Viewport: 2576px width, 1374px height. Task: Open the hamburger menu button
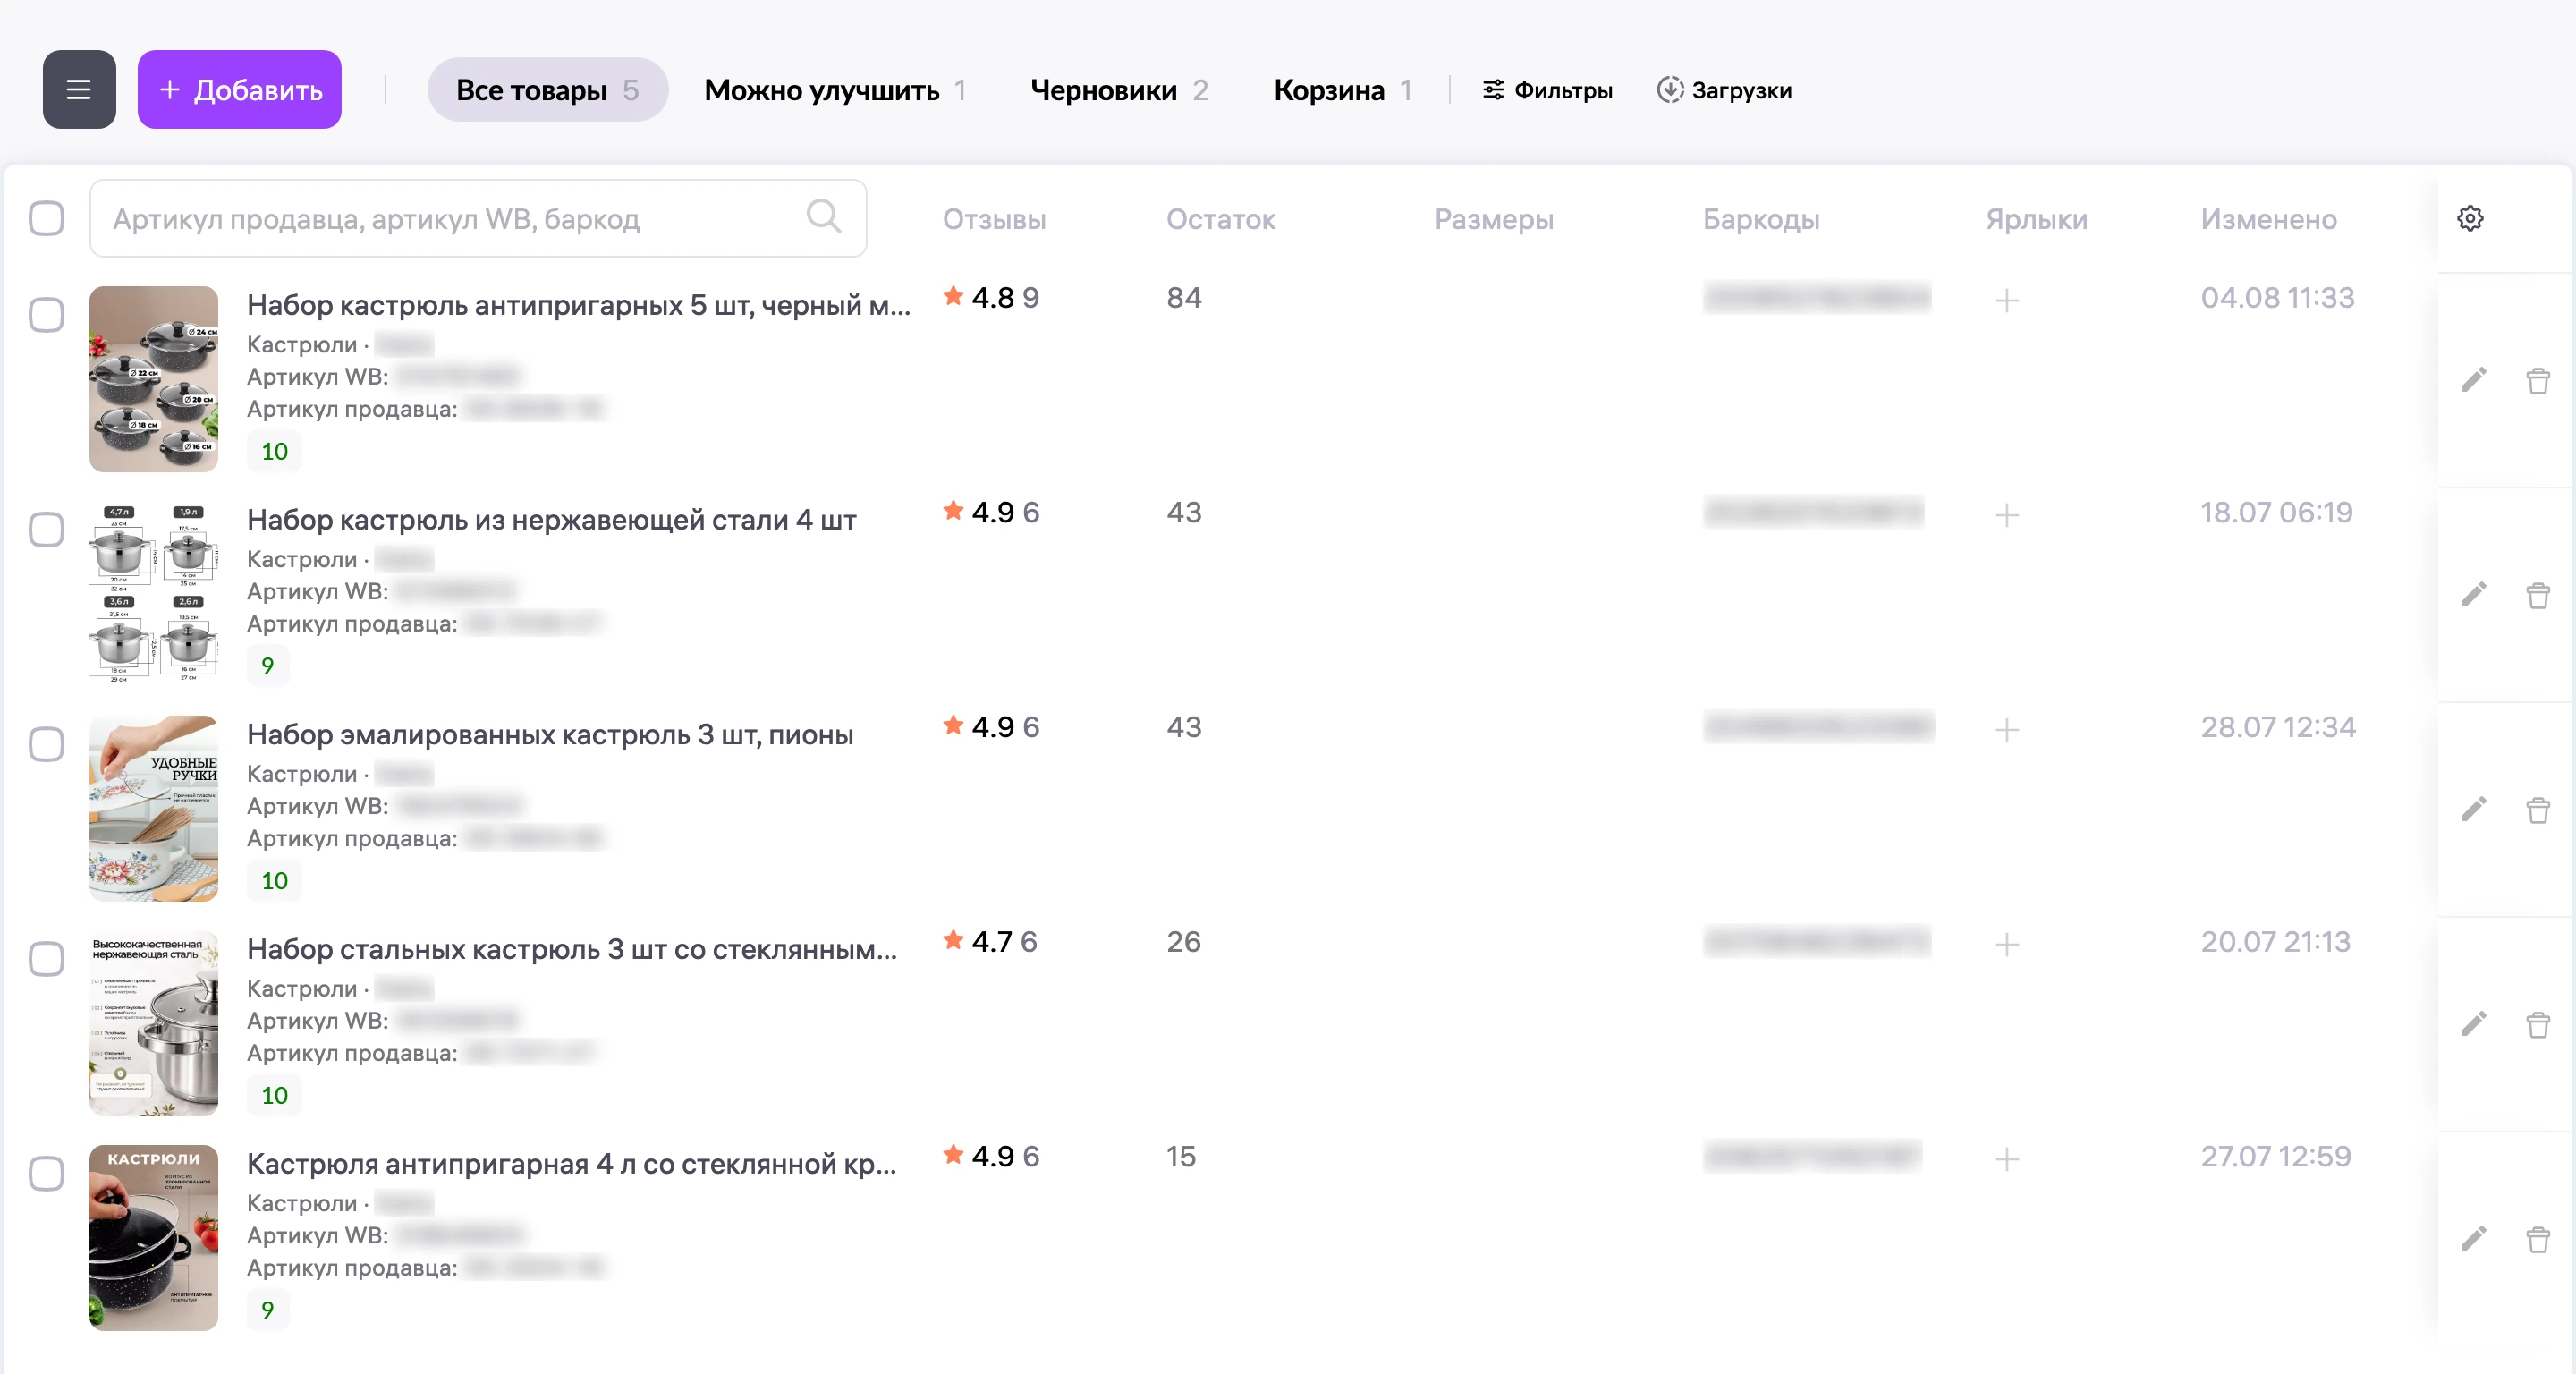pos(79,90)
